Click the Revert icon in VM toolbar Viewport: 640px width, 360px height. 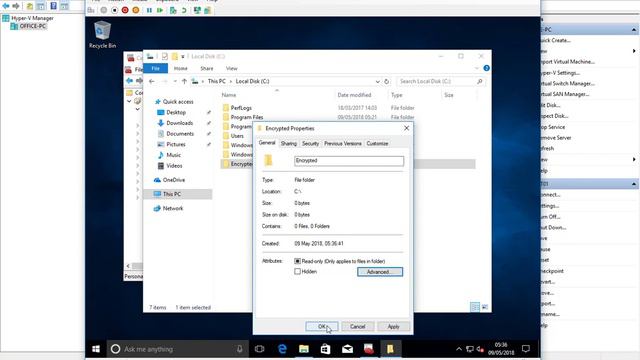coord(184,10)
